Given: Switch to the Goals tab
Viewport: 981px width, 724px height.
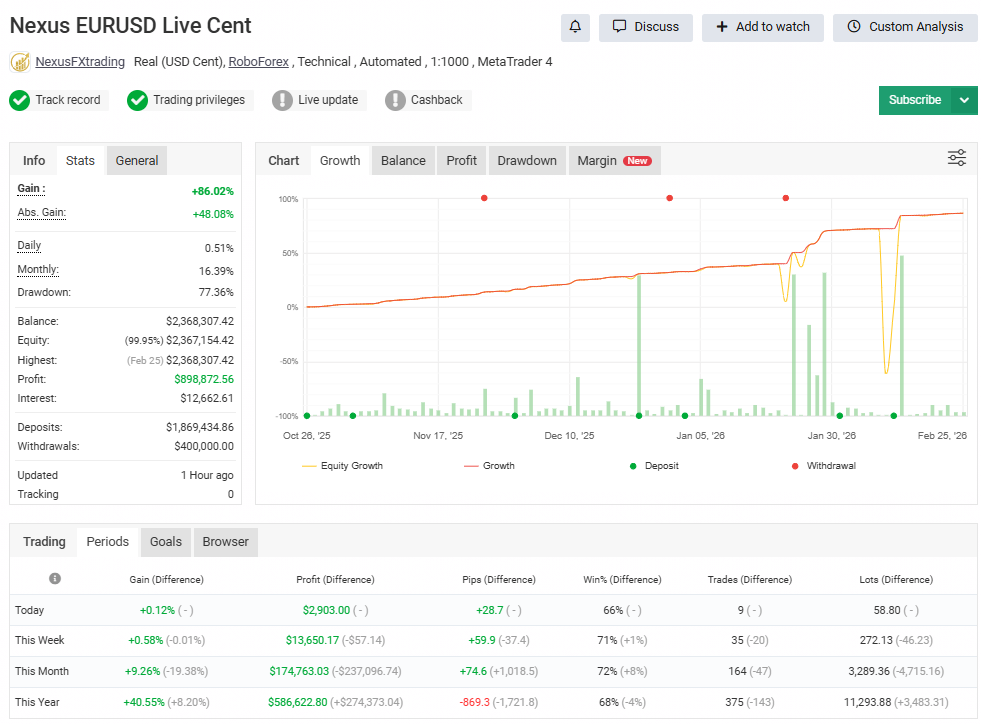Looking at the screenshot, I should pos(165,542).
